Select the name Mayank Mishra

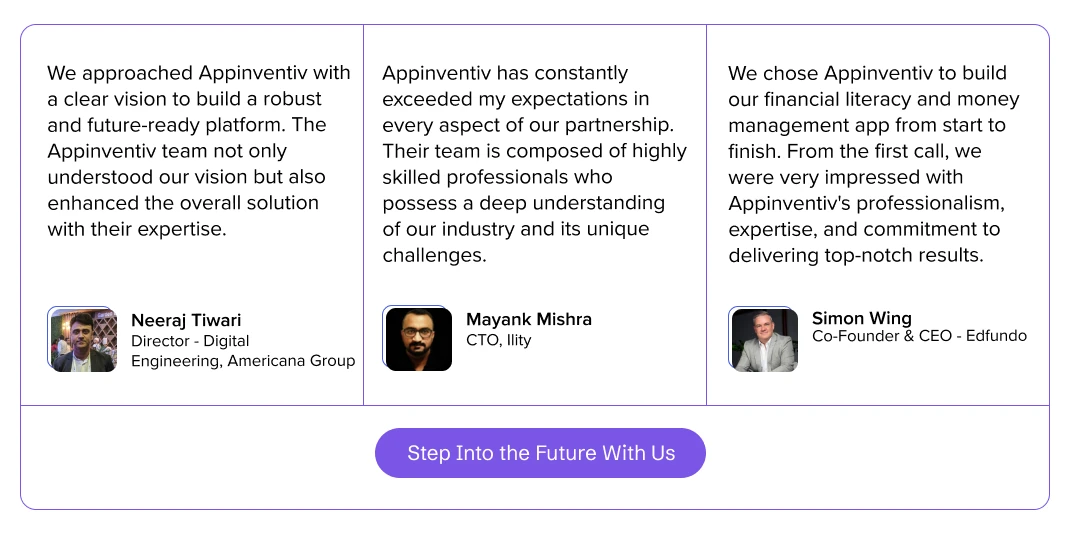pos(529,319)
